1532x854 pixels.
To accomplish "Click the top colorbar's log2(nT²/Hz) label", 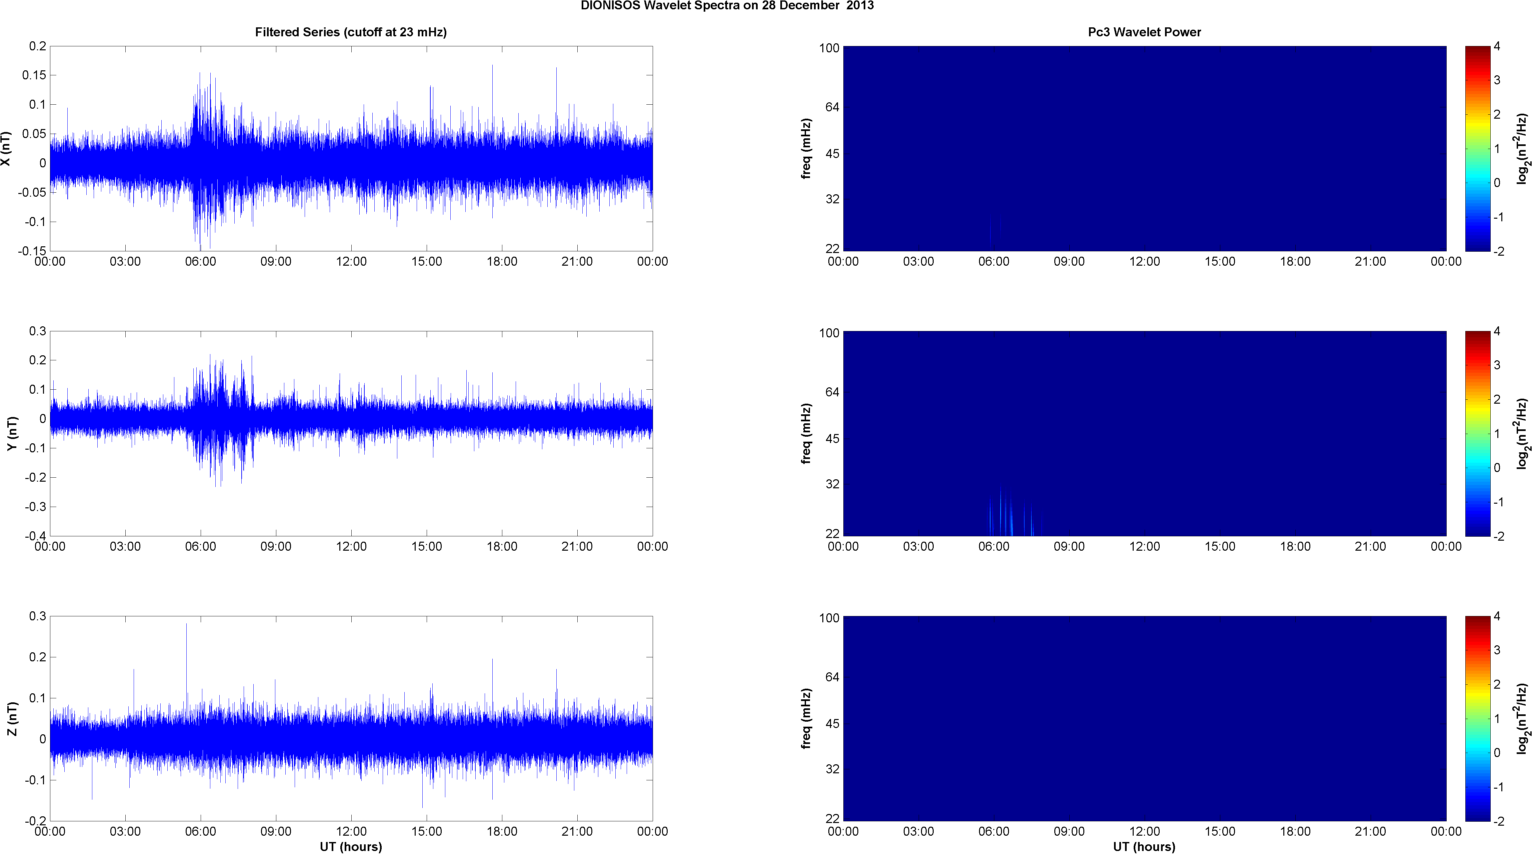I will pyautogui.click(x=1523, y=149).
